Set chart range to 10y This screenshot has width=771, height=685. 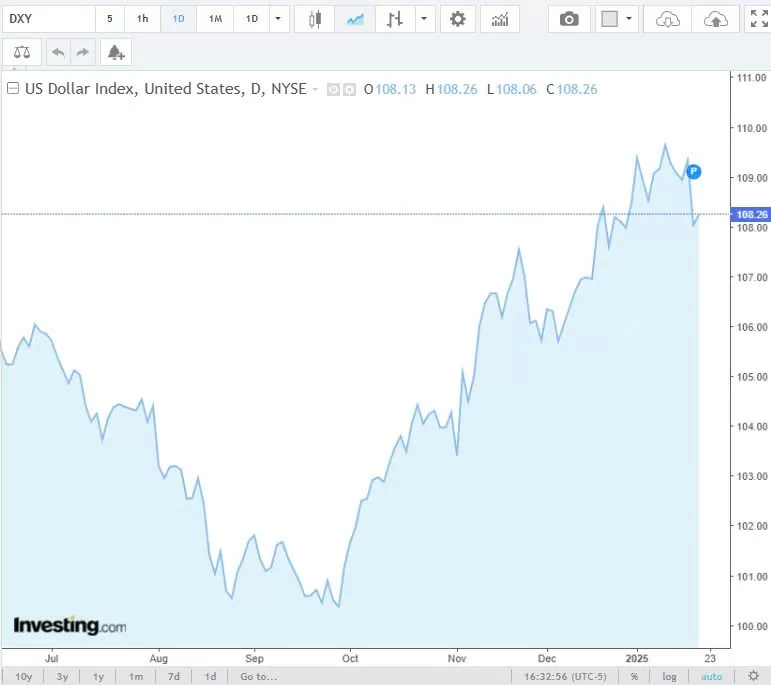(x=23, y=677)
